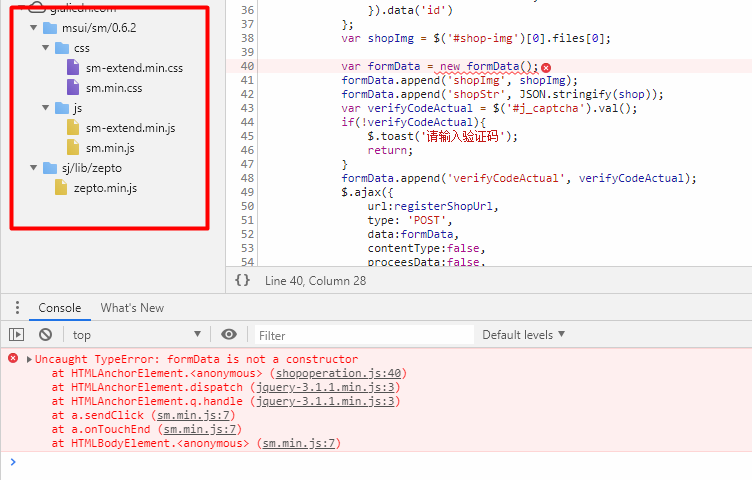Open sm.min.js:7 link in a.sendClick line
The image size is (752, 480).
point(194,415)
